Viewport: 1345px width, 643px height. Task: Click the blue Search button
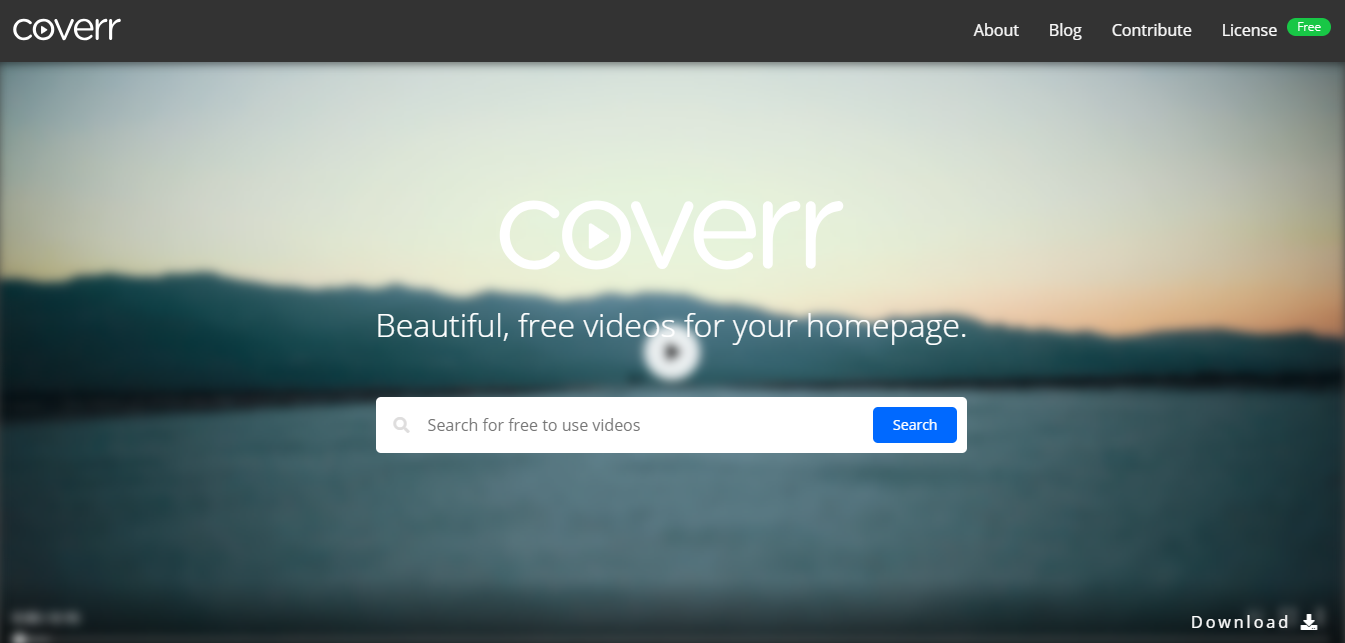pos(914,425)
